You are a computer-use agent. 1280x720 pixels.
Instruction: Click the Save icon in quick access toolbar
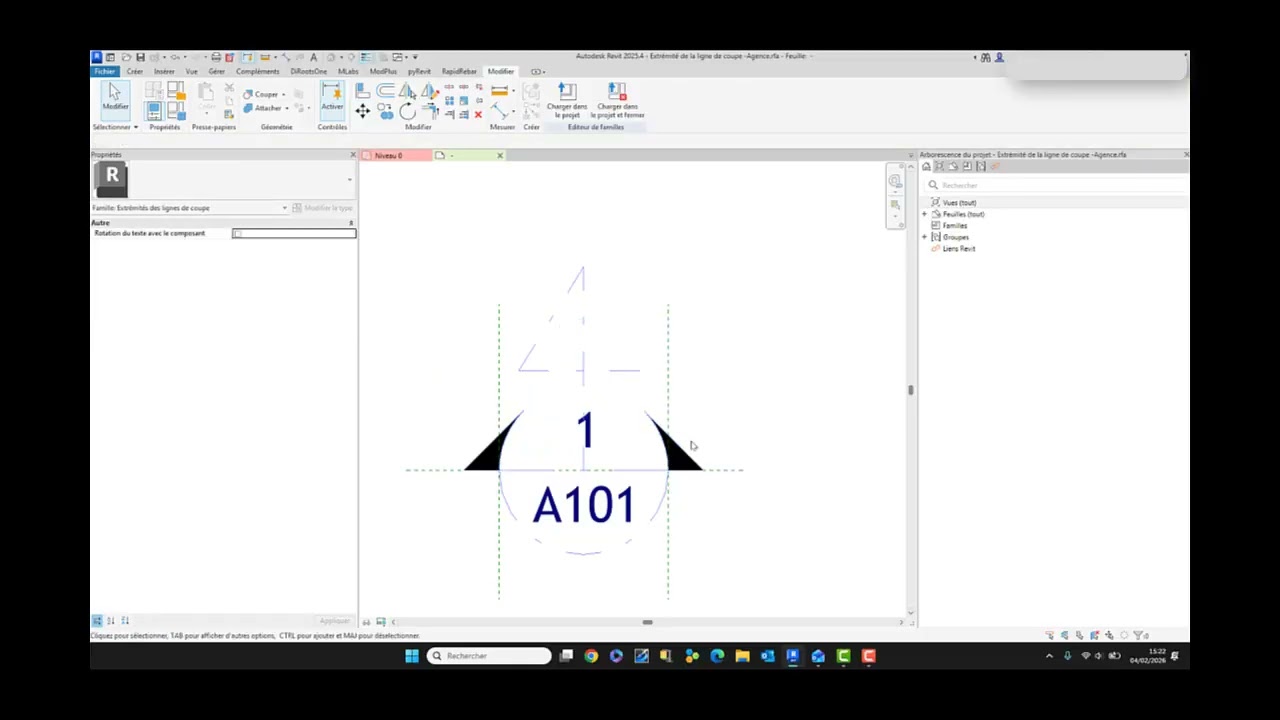pos(141,57)
